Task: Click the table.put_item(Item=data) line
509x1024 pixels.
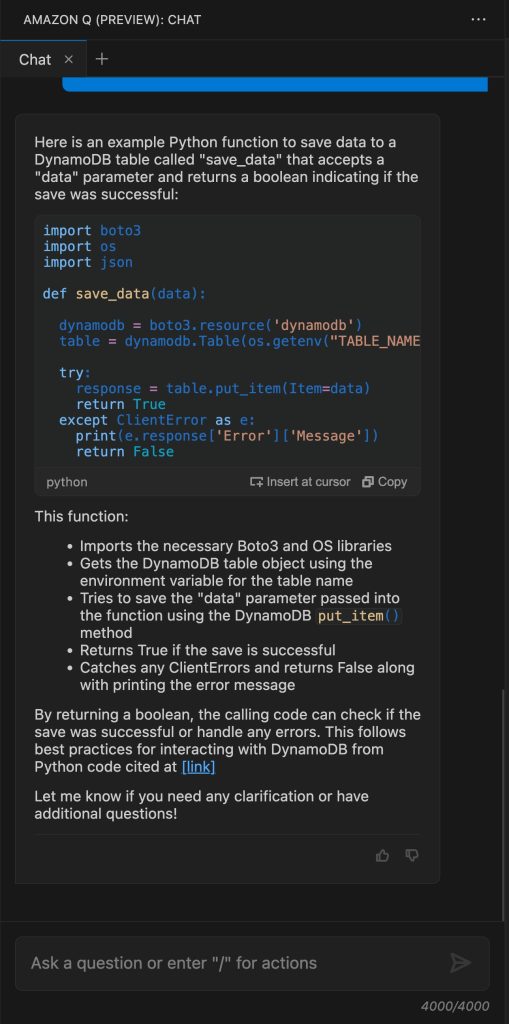Action: 223,389
